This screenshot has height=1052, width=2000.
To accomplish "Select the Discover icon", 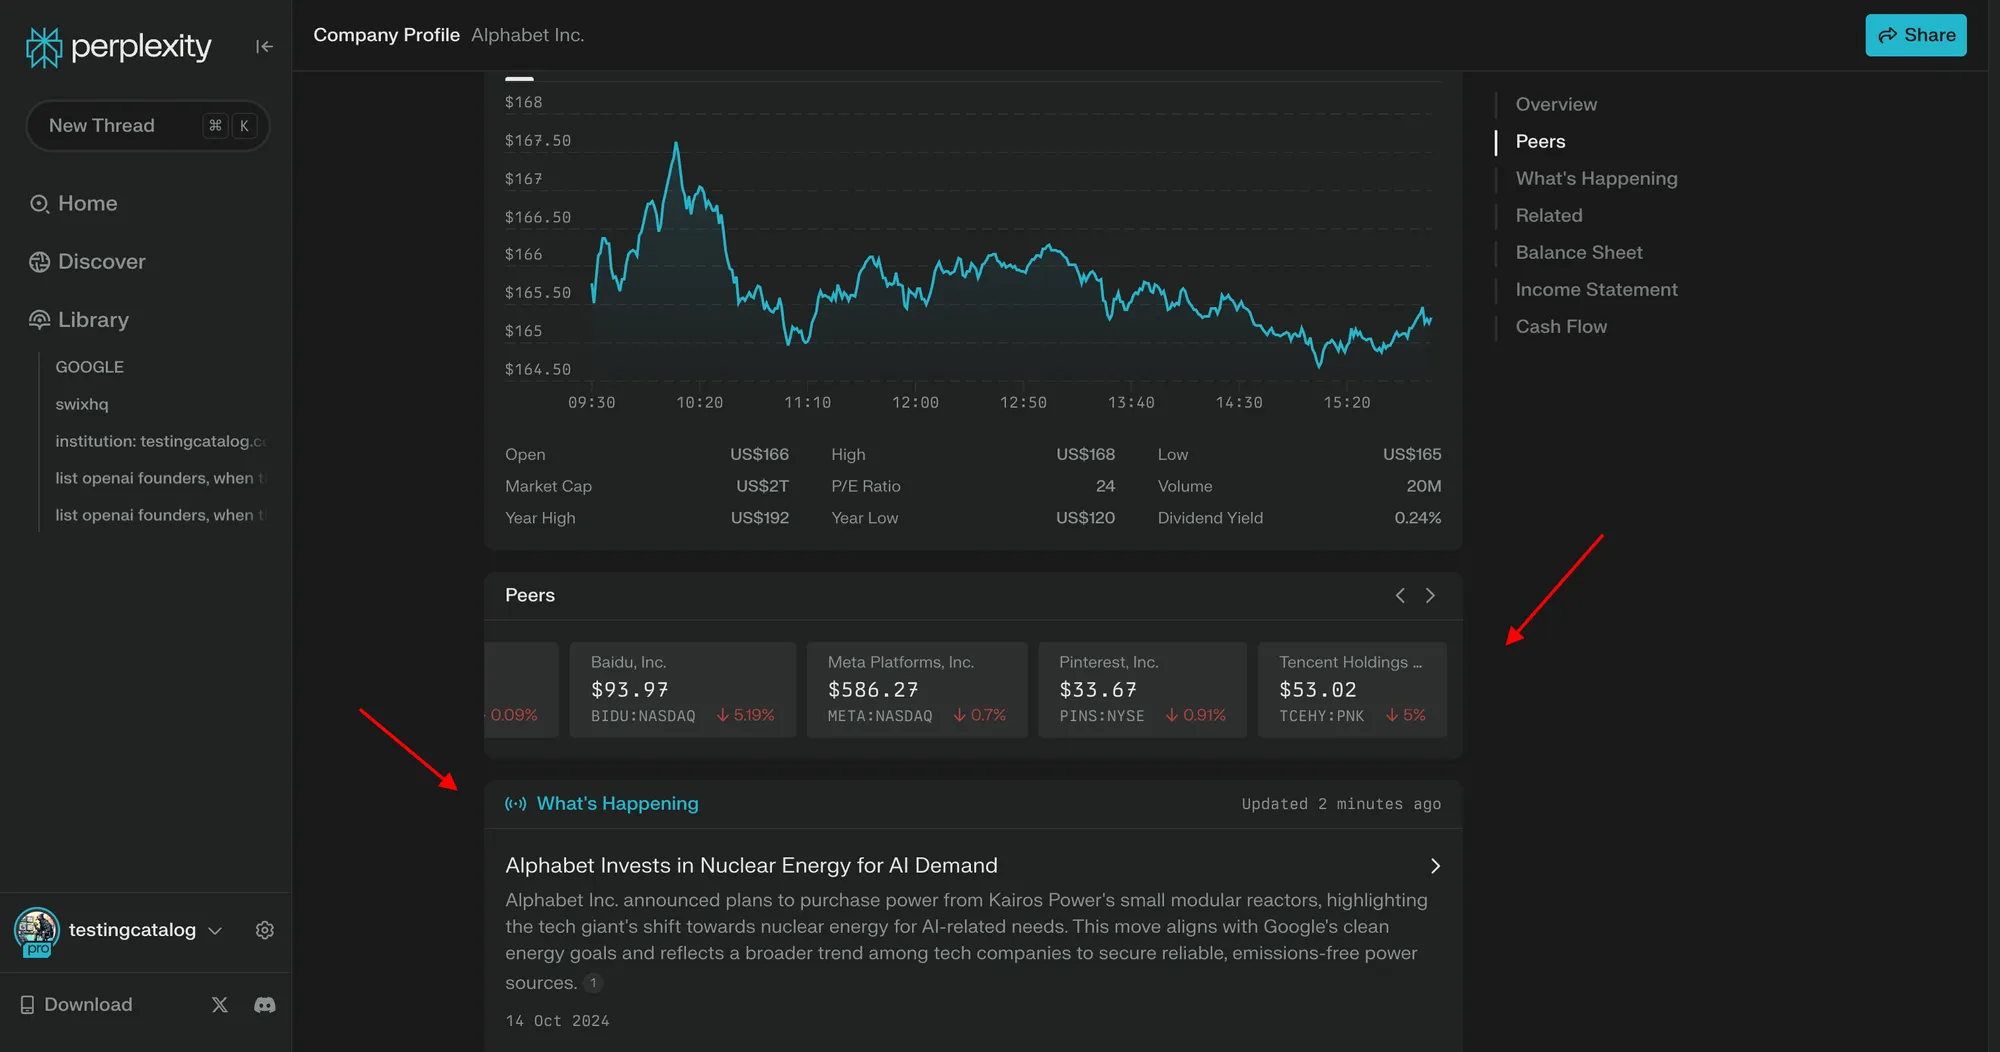I will click(40, 261).
